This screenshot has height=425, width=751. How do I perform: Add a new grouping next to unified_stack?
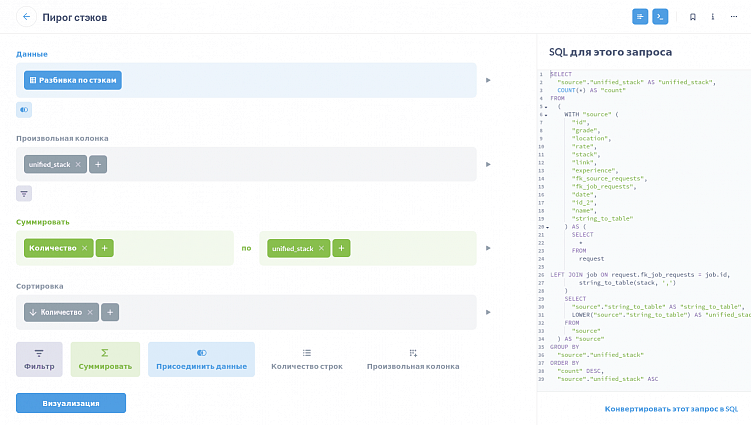tap(341, 248)
